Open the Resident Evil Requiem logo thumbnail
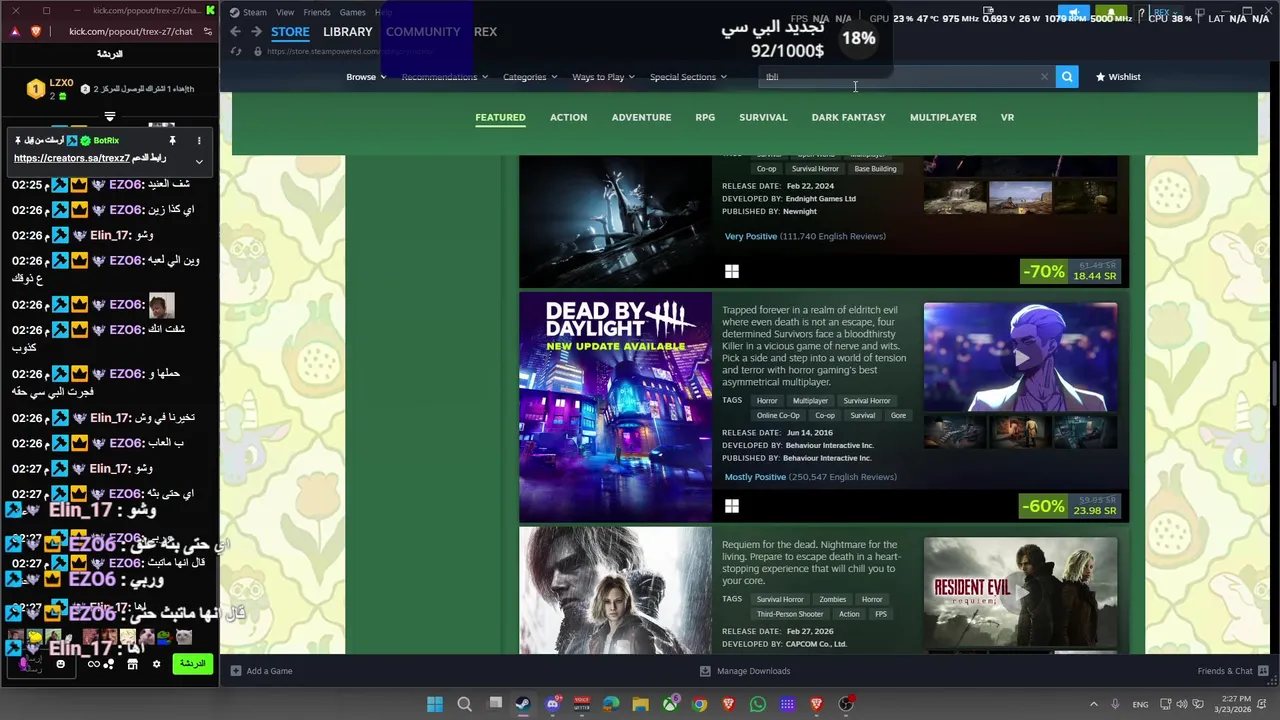 click(1020, 592)
